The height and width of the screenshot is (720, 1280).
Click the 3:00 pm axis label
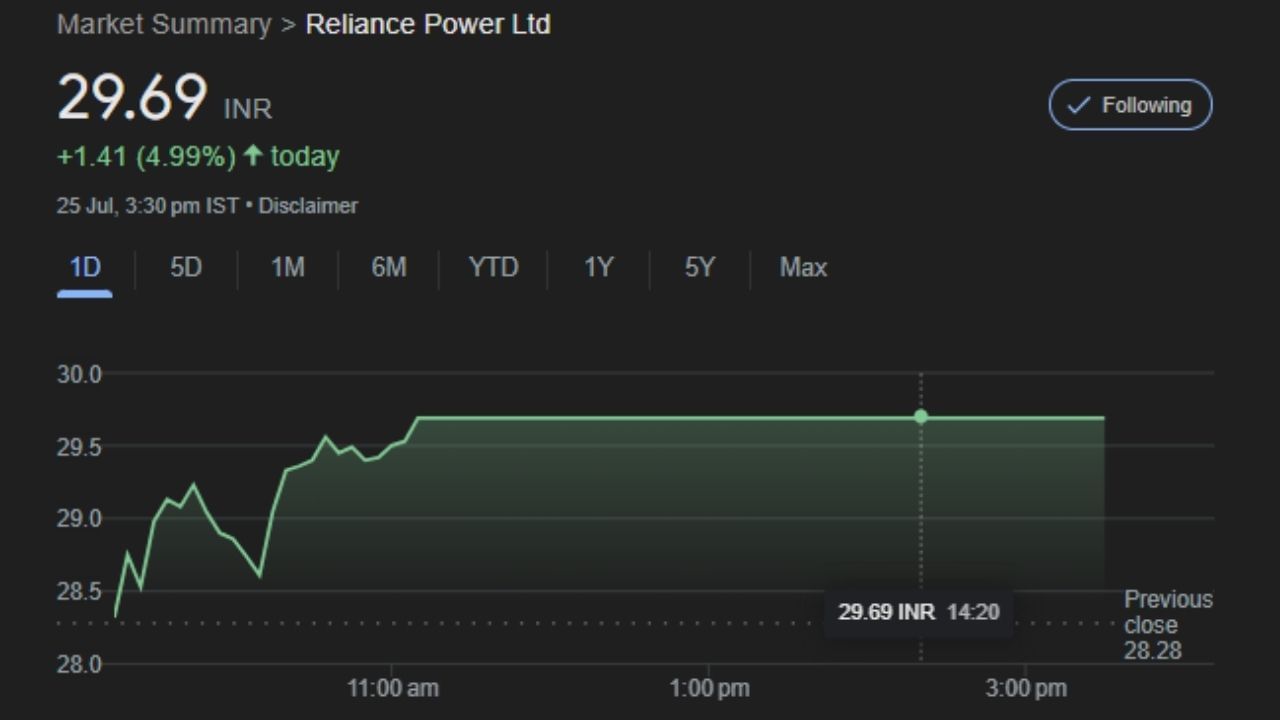click(1027, 688)
